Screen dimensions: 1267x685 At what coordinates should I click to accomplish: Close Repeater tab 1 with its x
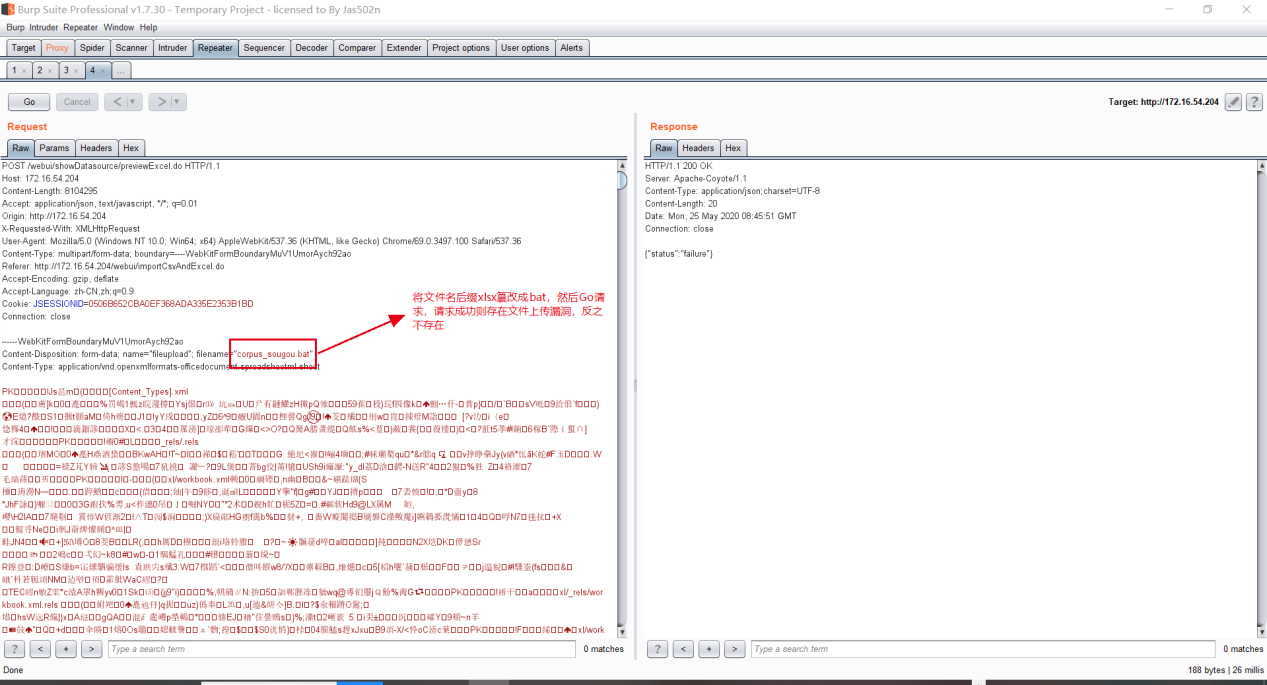23,71
